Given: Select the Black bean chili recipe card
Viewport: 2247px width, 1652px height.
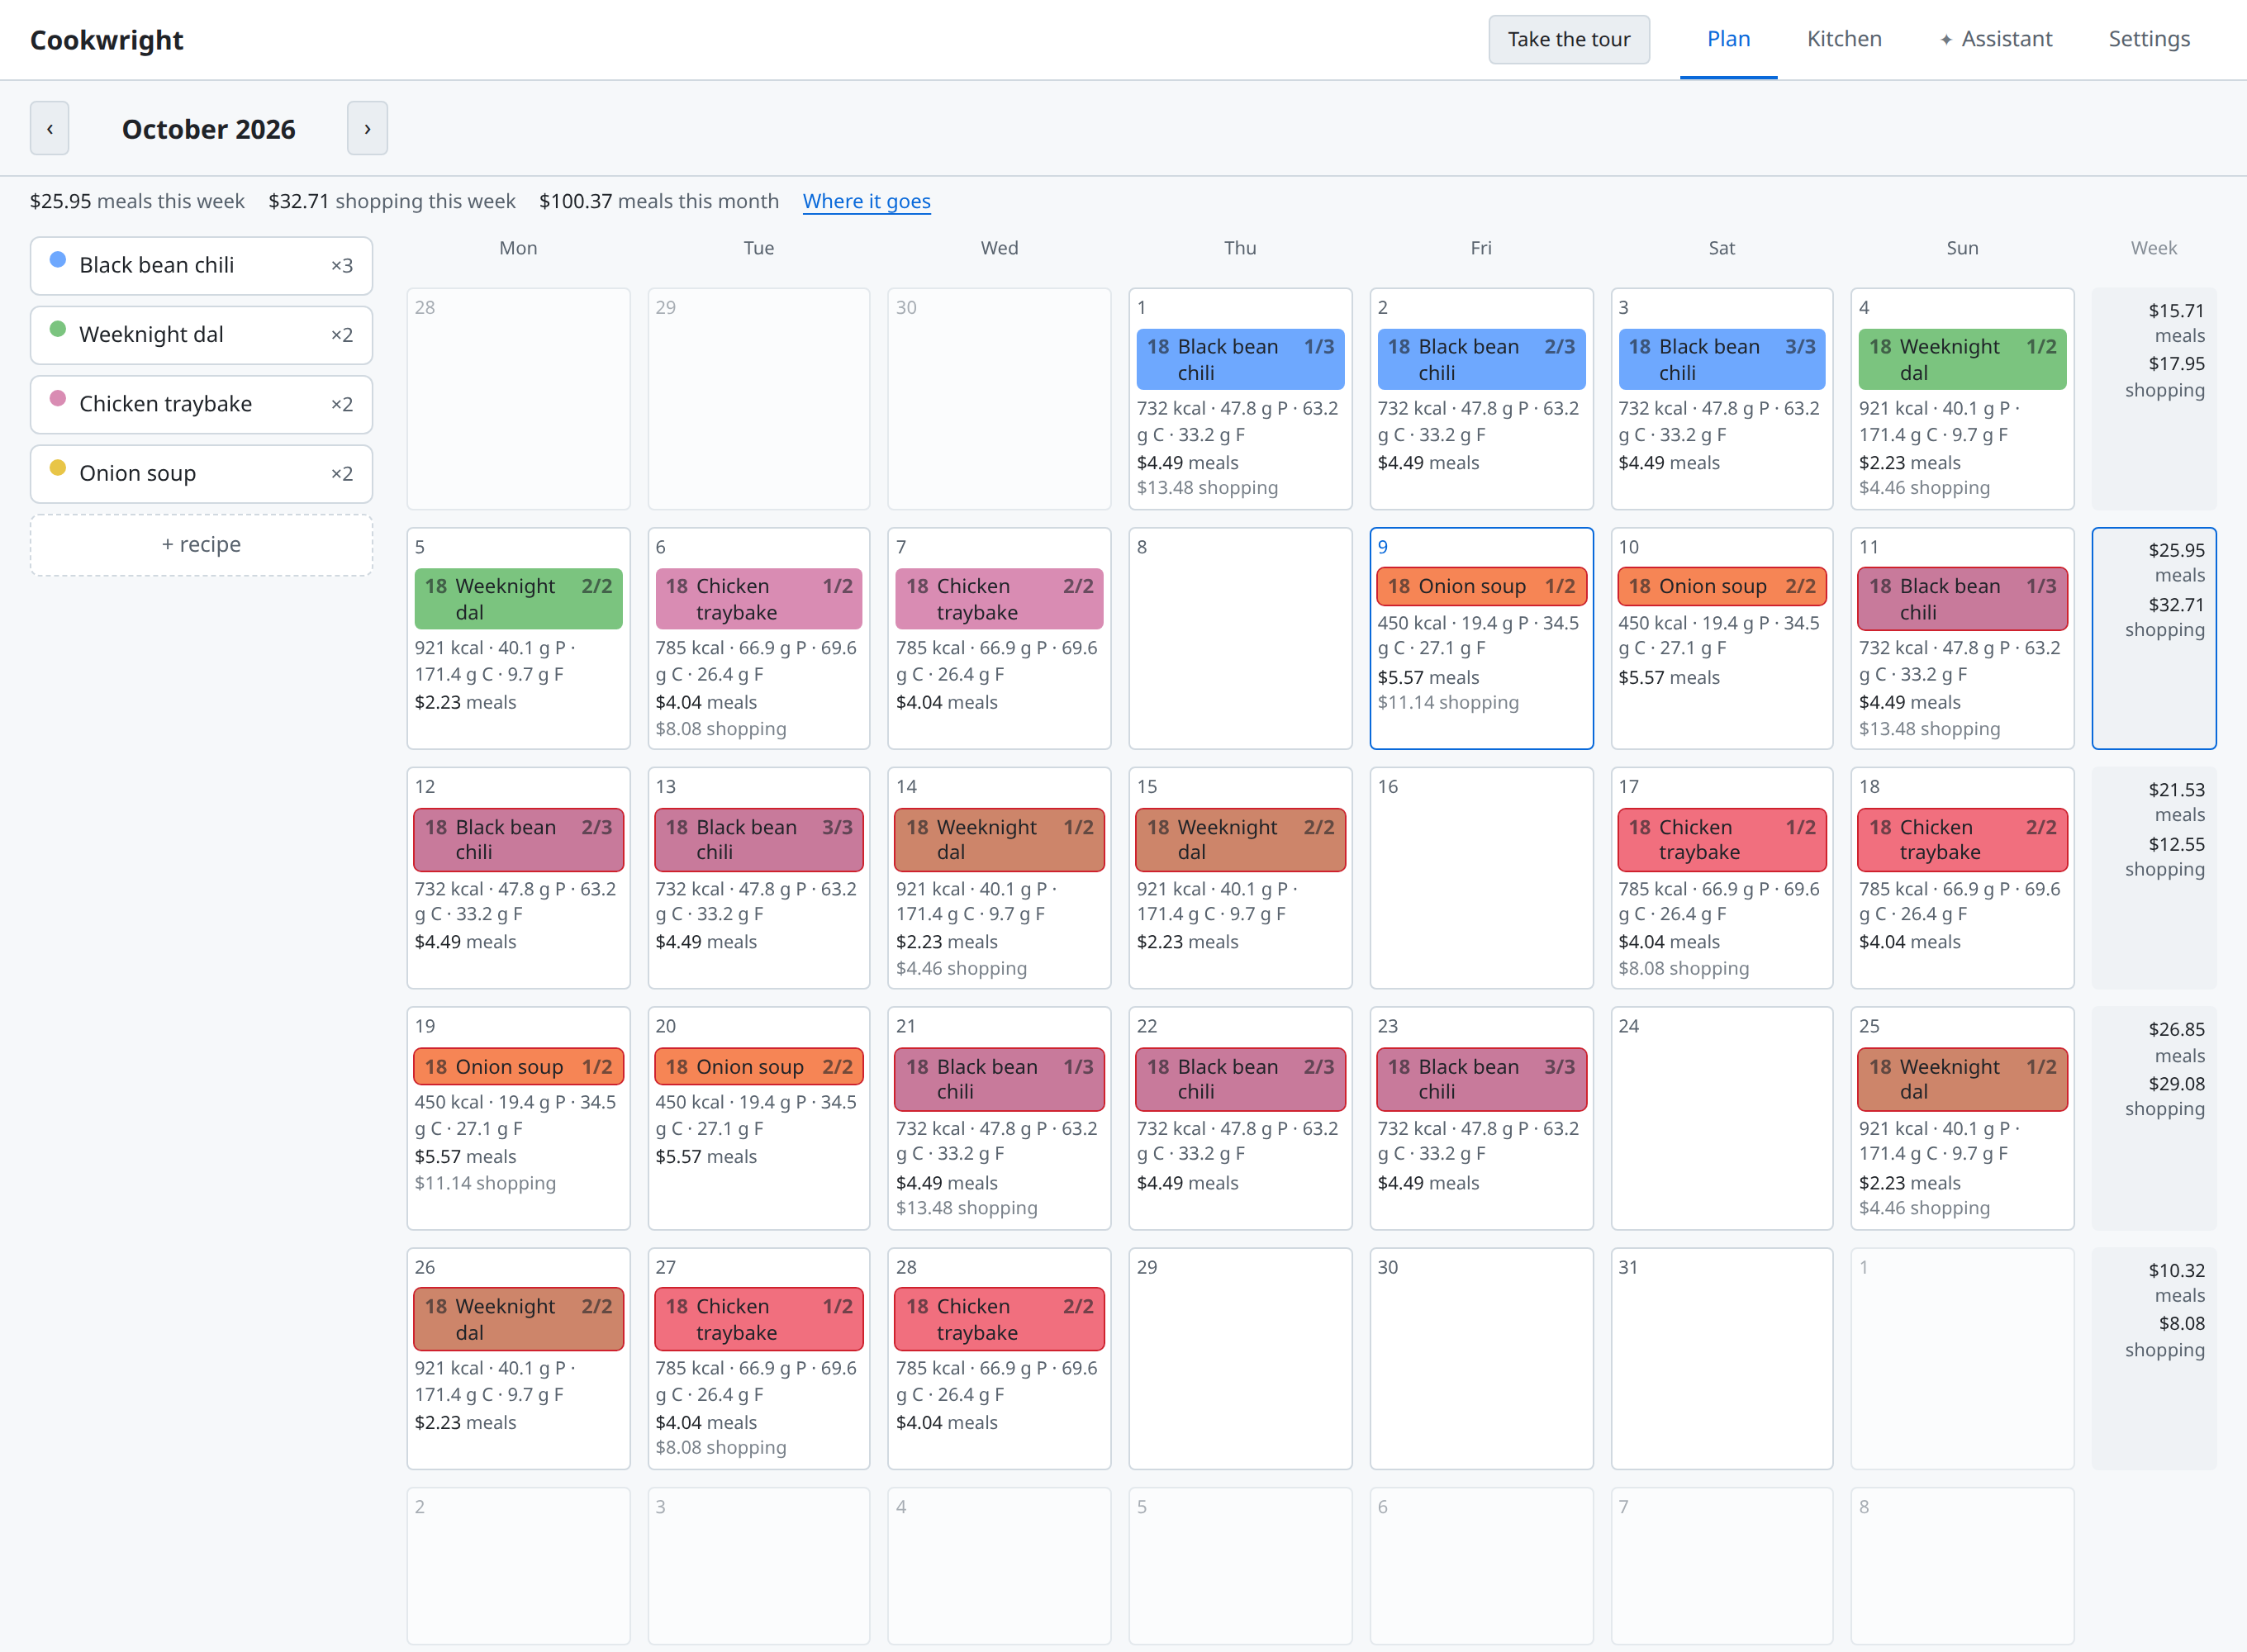Looking at the screenshot, I should (x=201, y=265).
